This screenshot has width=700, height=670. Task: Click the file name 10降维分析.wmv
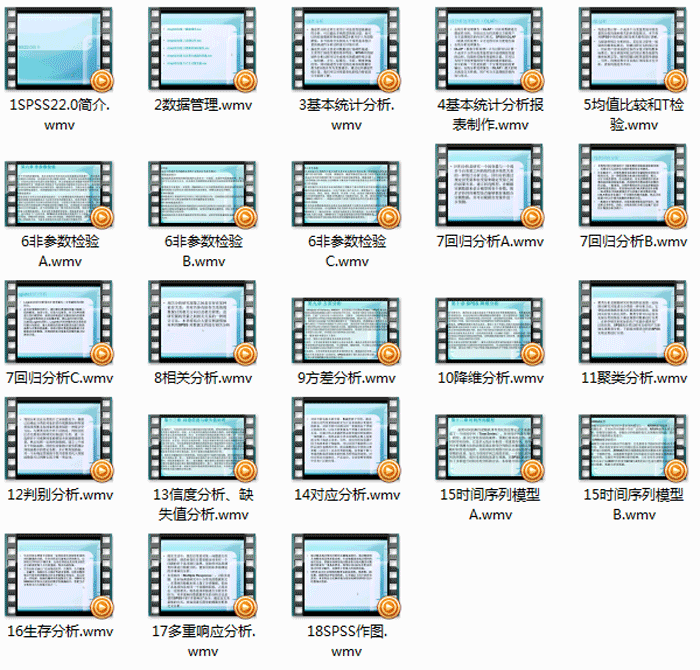coord(490,379)
